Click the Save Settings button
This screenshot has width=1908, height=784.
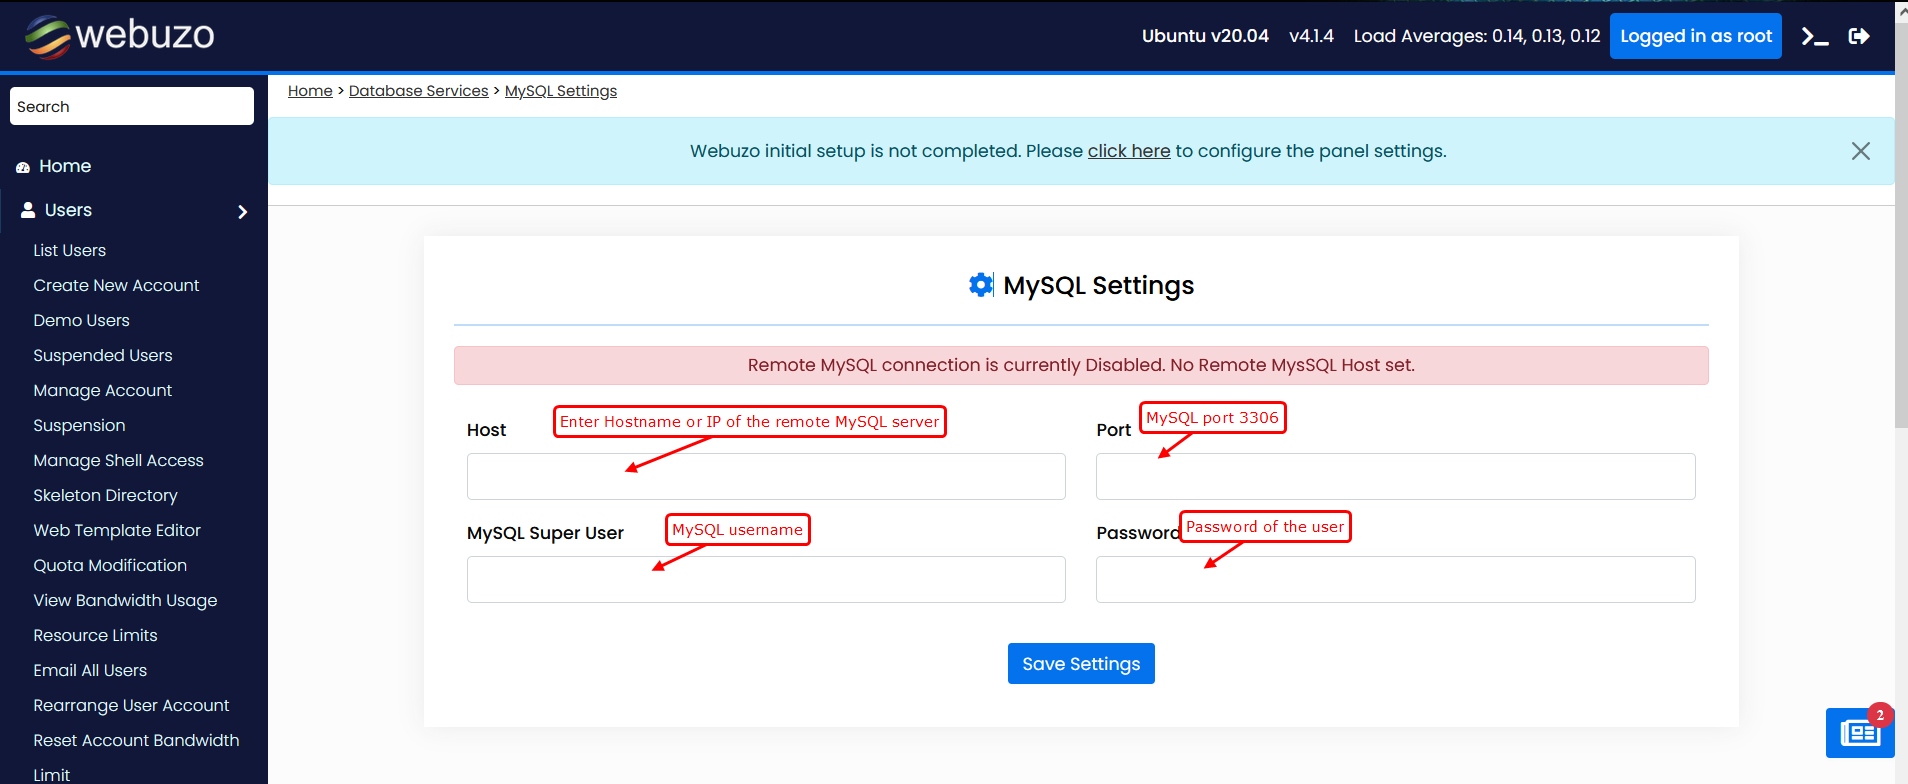[1081, 664]
